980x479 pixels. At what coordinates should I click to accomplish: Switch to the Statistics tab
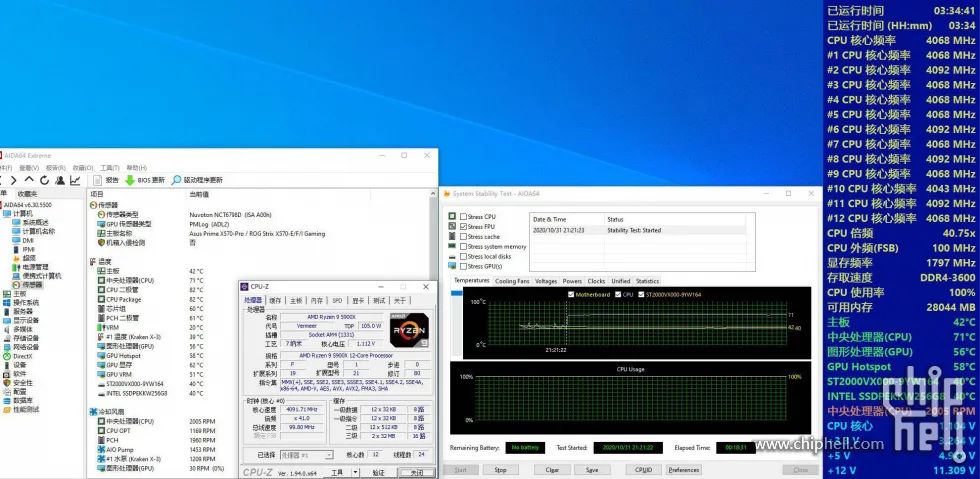[647, 281]
